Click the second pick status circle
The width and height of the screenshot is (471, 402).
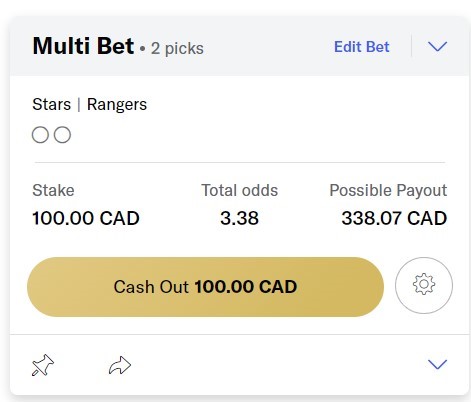pyautogui.click(x=62, y=135)
